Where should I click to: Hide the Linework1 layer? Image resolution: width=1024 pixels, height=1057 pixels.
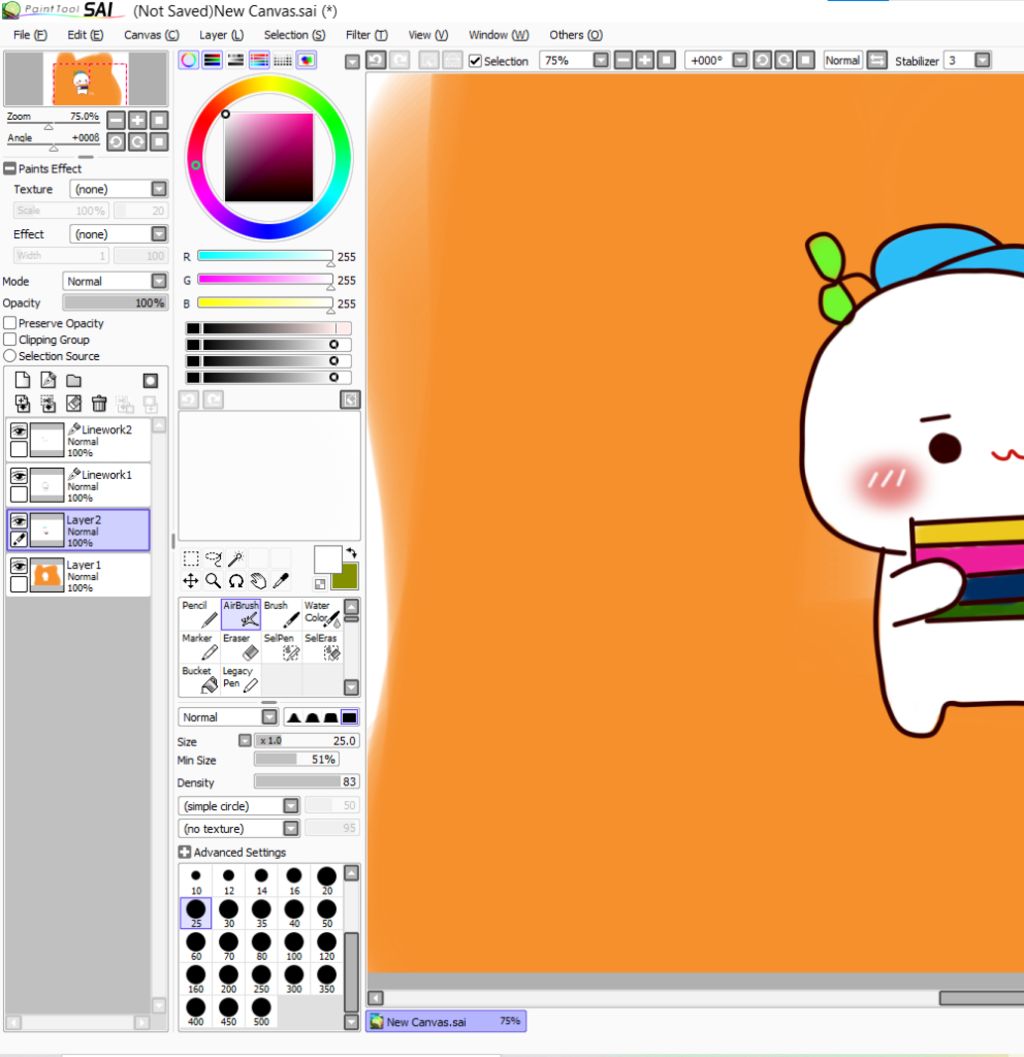click(19, 476)
